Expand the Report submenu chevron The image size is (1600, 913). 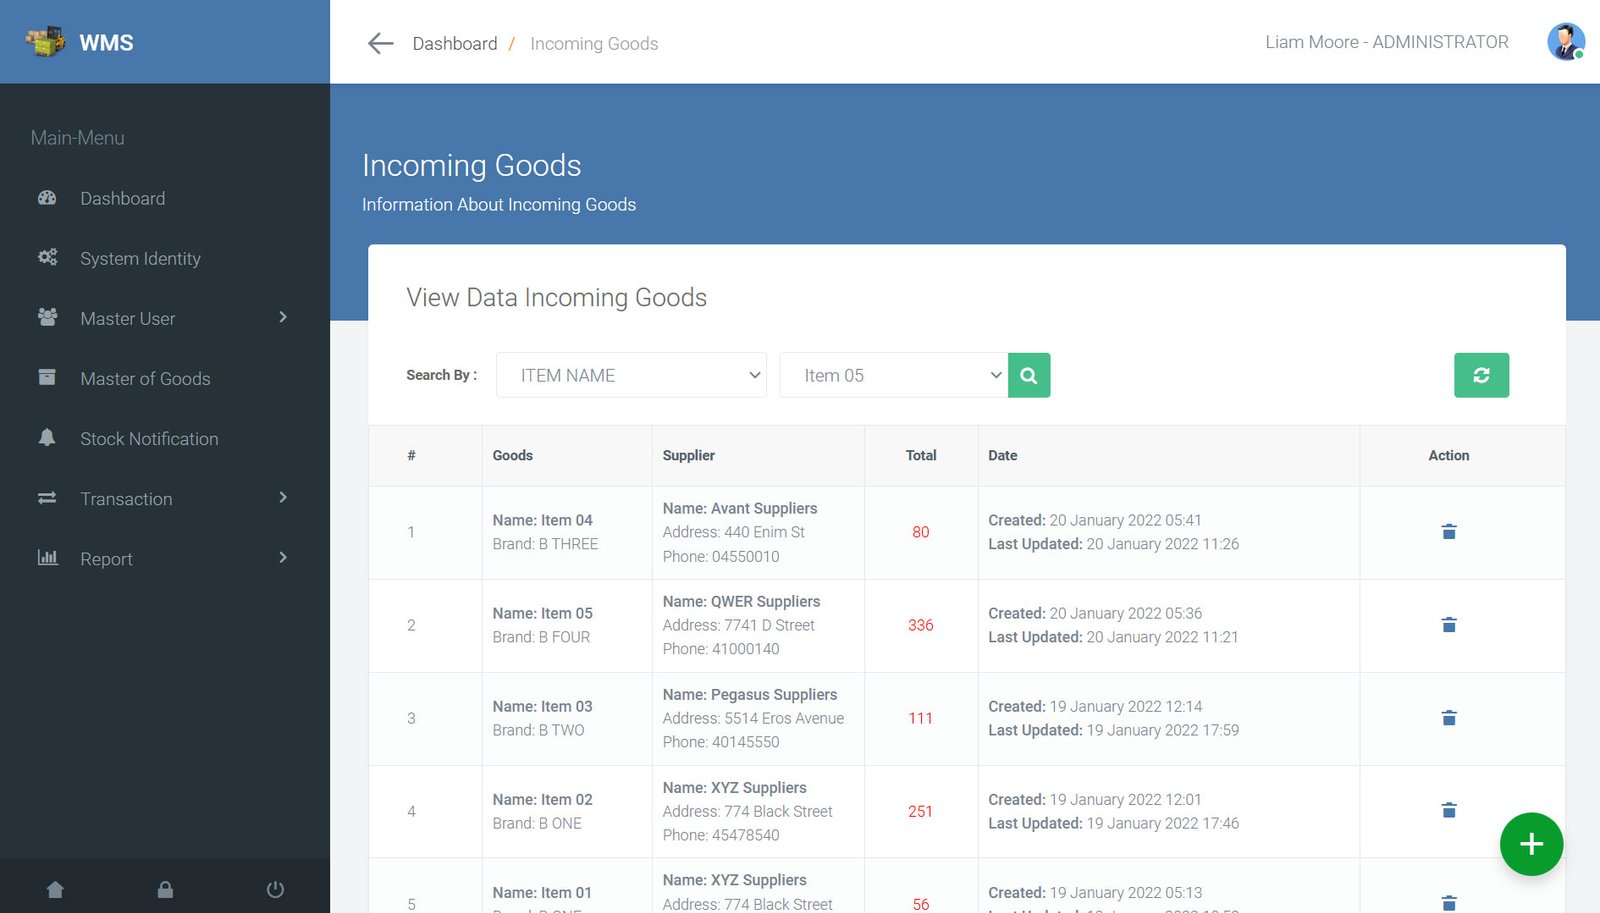pos(283,557)
